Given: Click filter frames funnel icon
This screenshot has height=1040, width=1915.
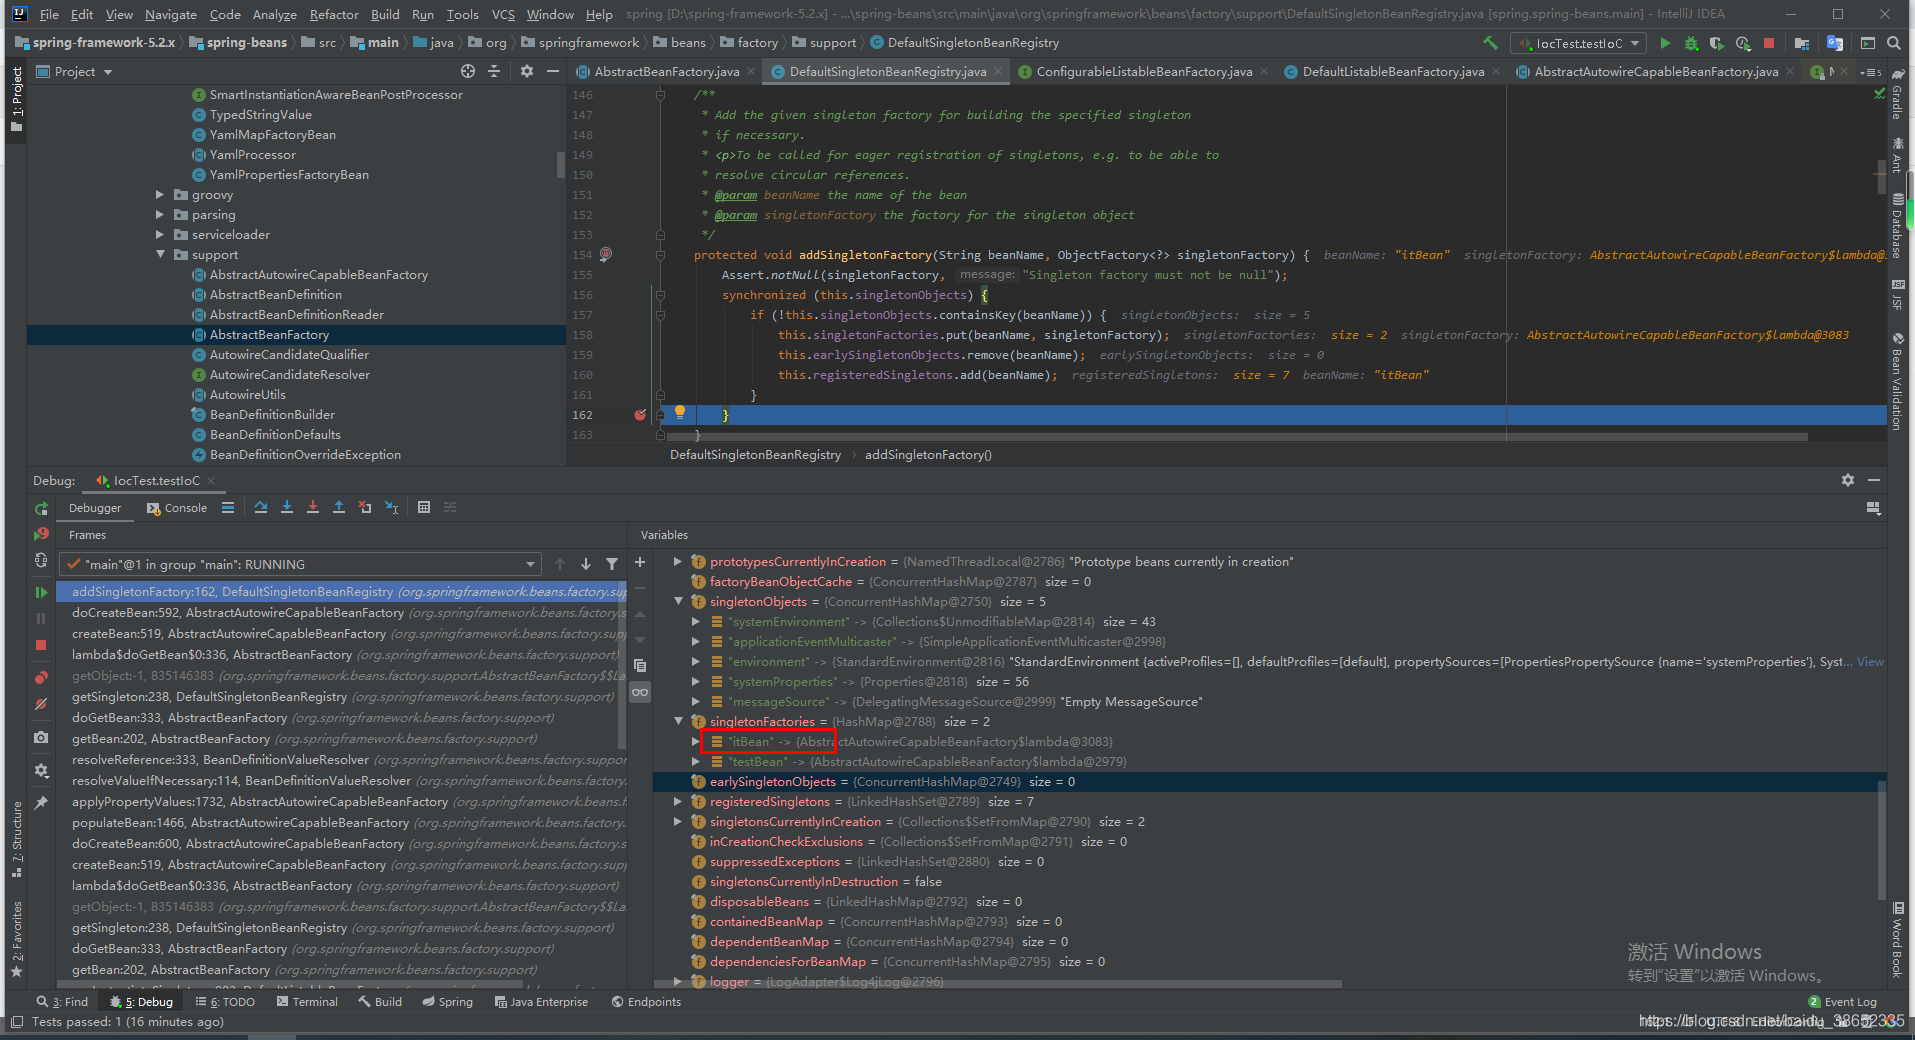Looking at the screenshot, I should [x=612, y=564].
